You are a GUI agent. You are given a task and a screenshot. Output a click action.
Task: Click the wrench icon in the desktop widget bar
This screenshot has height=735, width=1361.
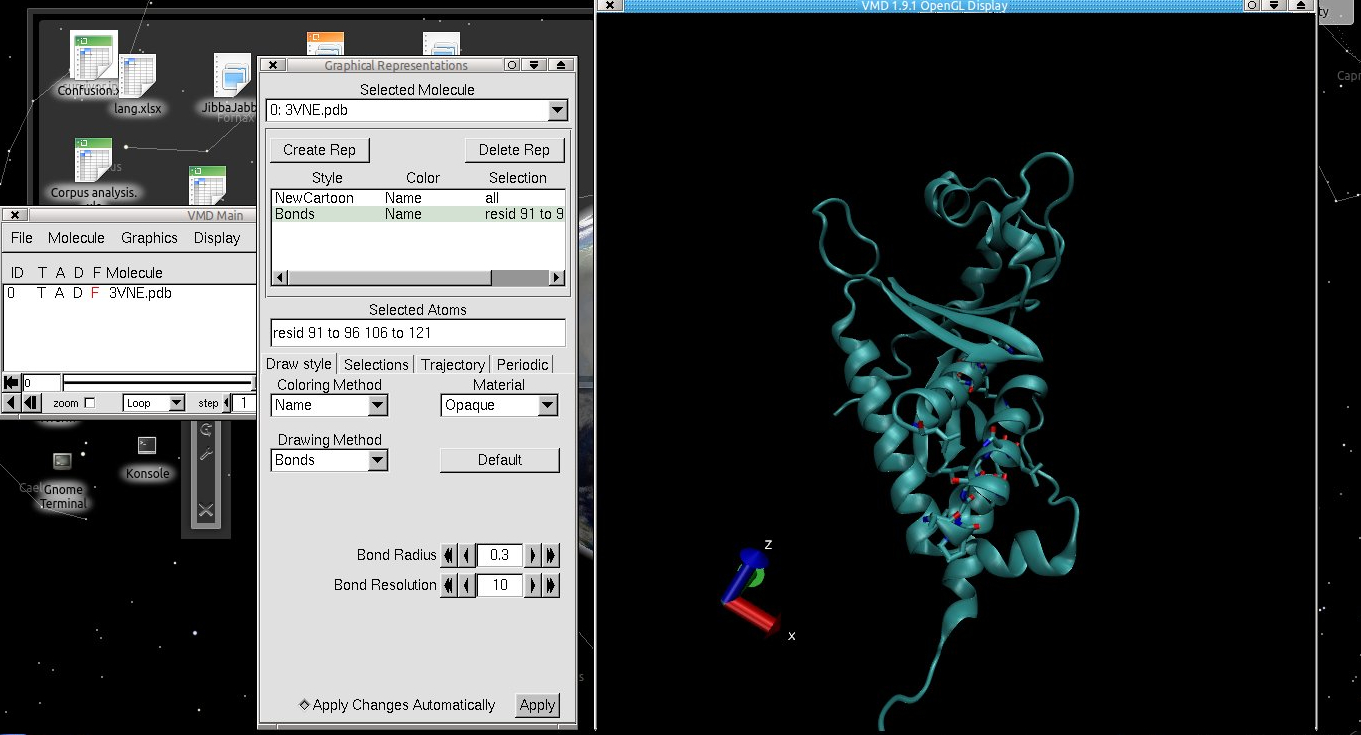[206, 455]
